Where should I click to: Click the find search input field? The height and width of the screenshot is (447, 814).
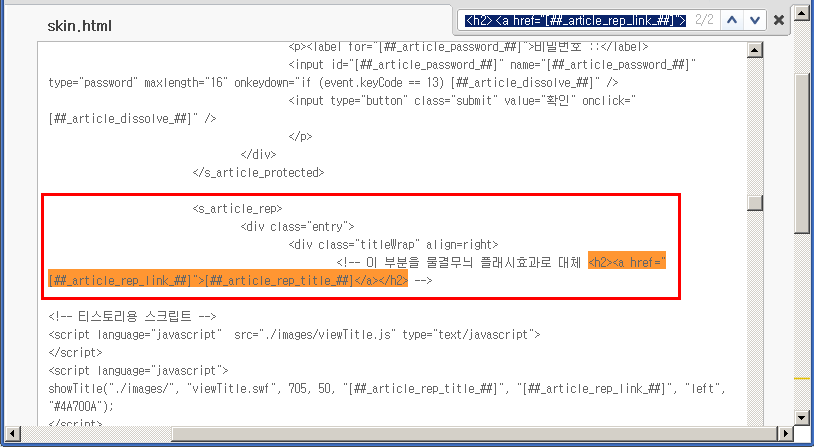(x=576, y=20)
